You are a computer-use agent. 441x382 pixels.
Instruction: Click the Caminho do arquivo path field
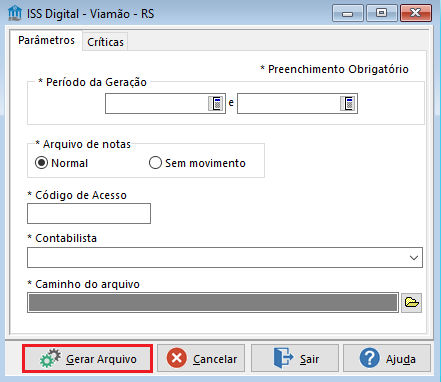pos(213,303)
